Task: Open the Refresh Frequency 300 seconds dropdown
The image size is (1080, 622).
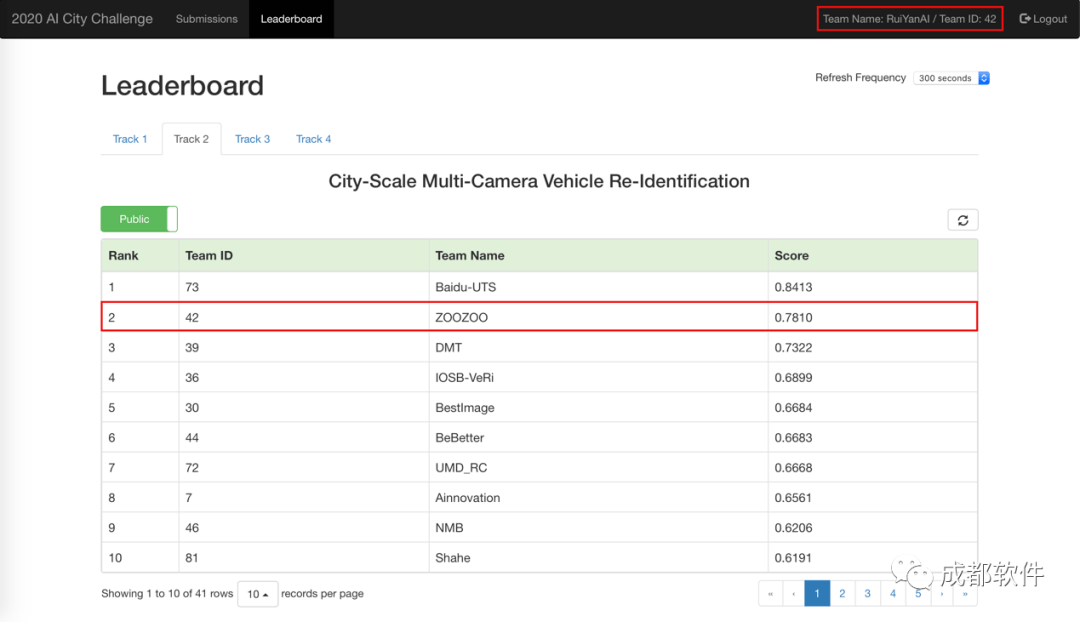Action: [951, 78]
